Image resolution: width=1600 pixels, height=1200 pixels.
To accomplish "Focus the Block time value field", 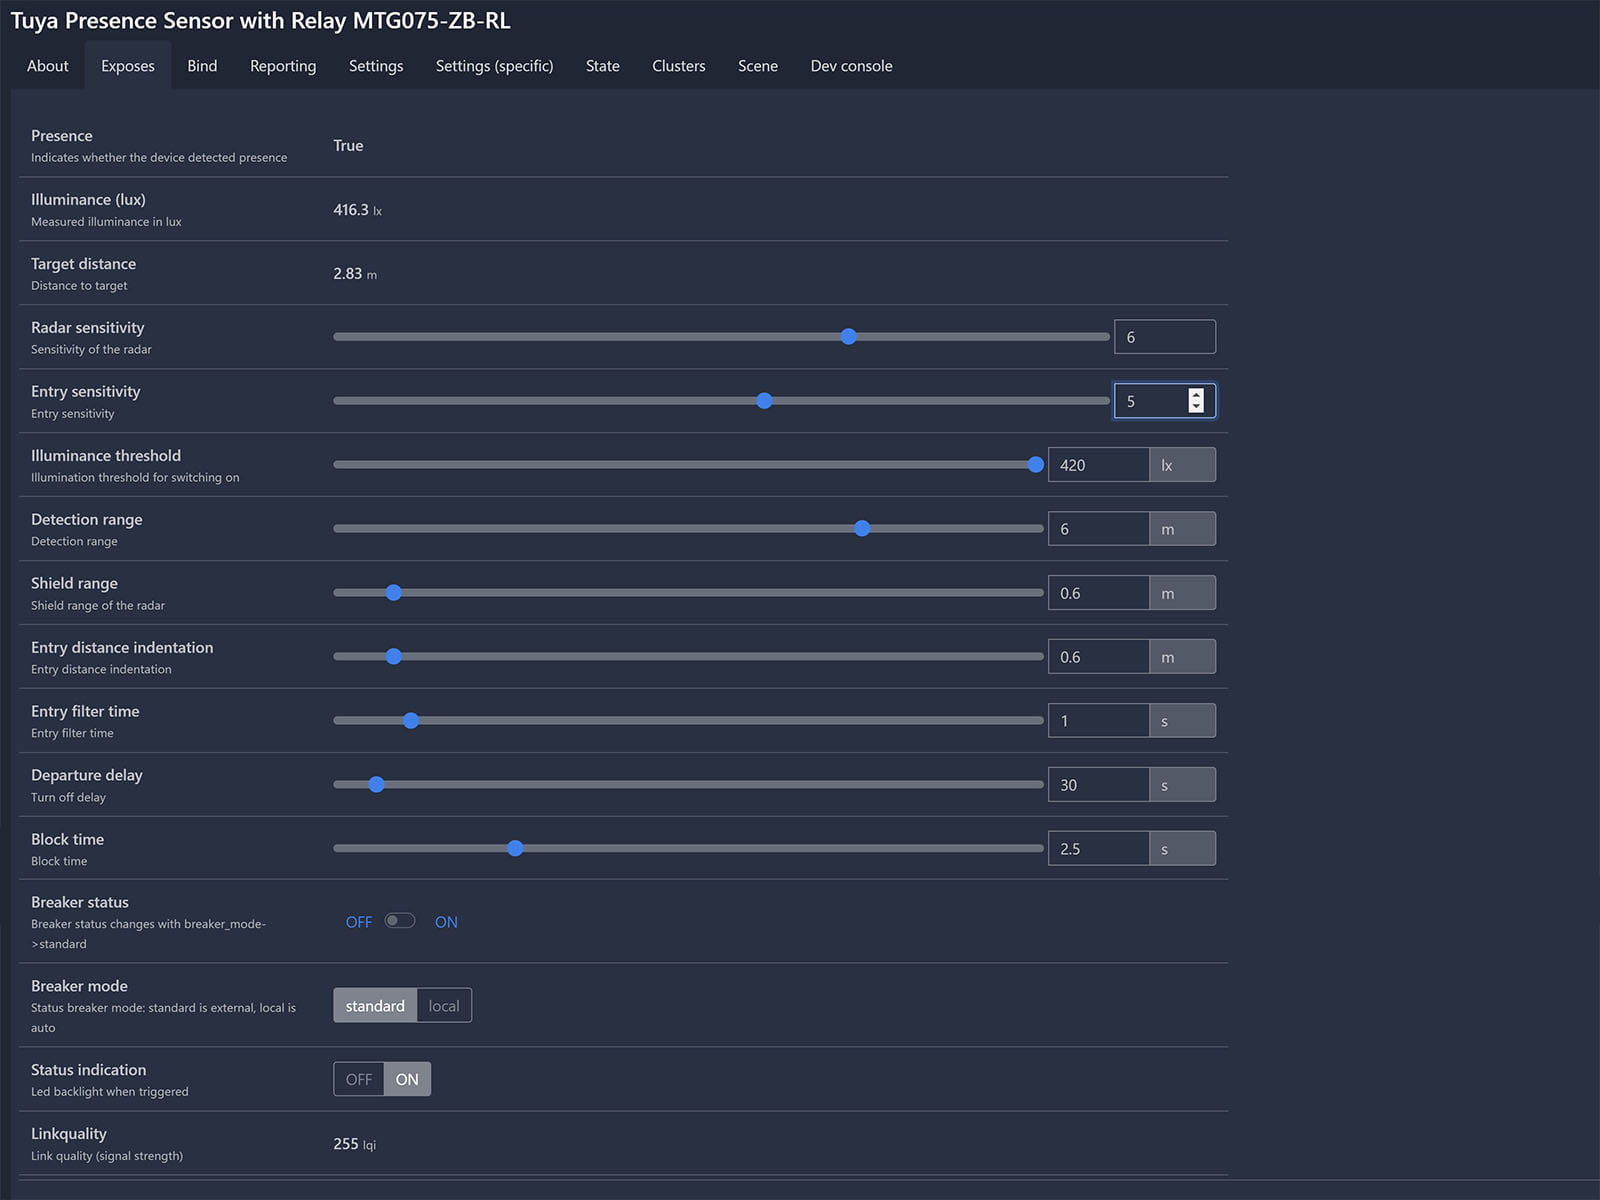I will 1098,849.
